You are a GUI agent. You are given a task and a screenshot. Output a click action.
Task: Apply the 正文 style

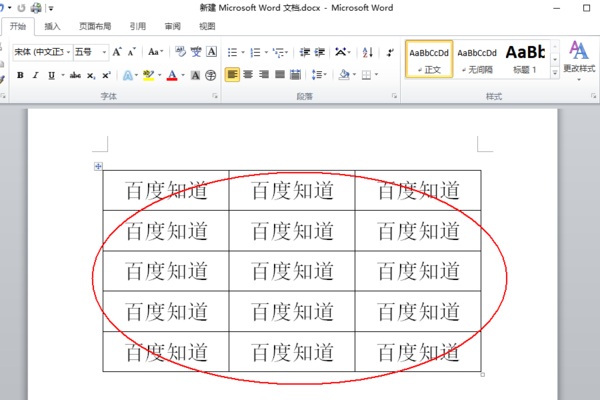(429, 59)
